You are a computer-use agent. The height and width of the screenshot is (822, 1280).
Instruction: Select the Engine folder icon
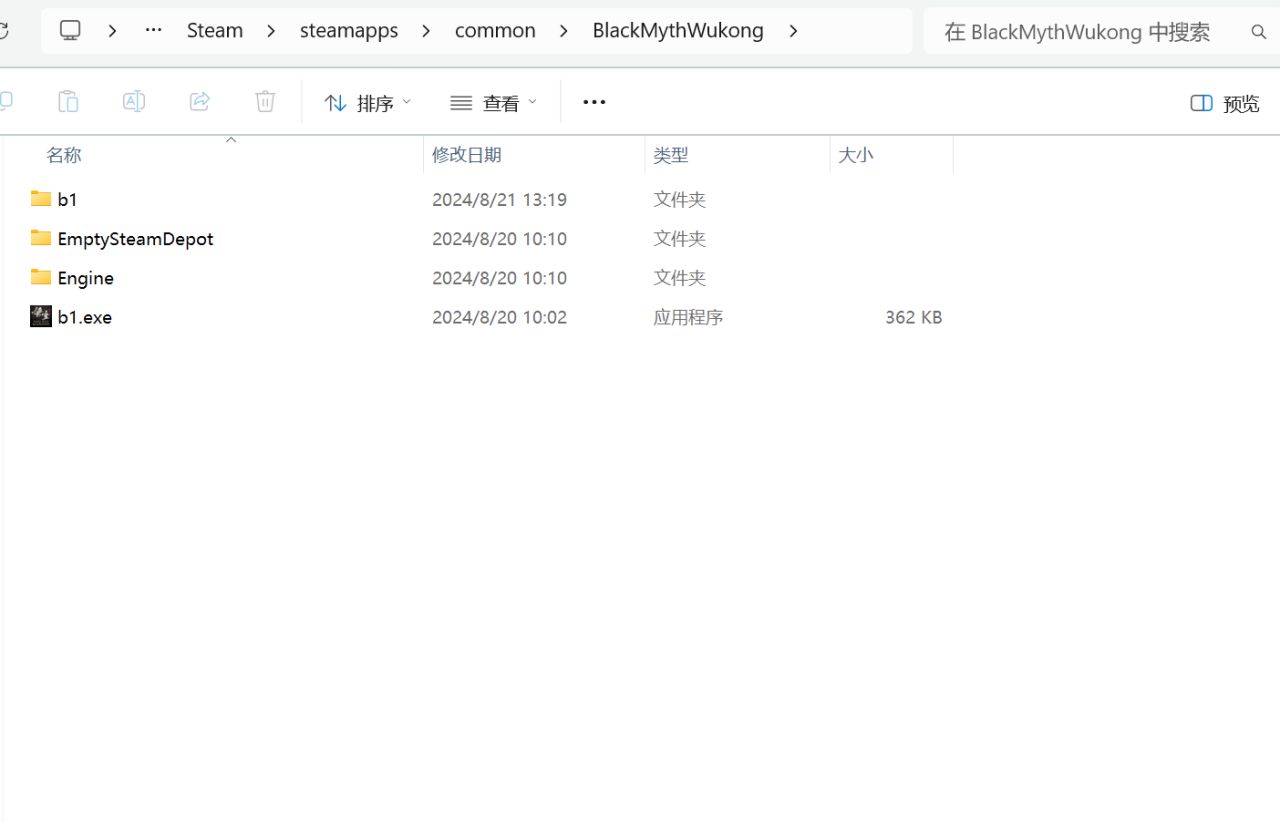click(41, 276)
